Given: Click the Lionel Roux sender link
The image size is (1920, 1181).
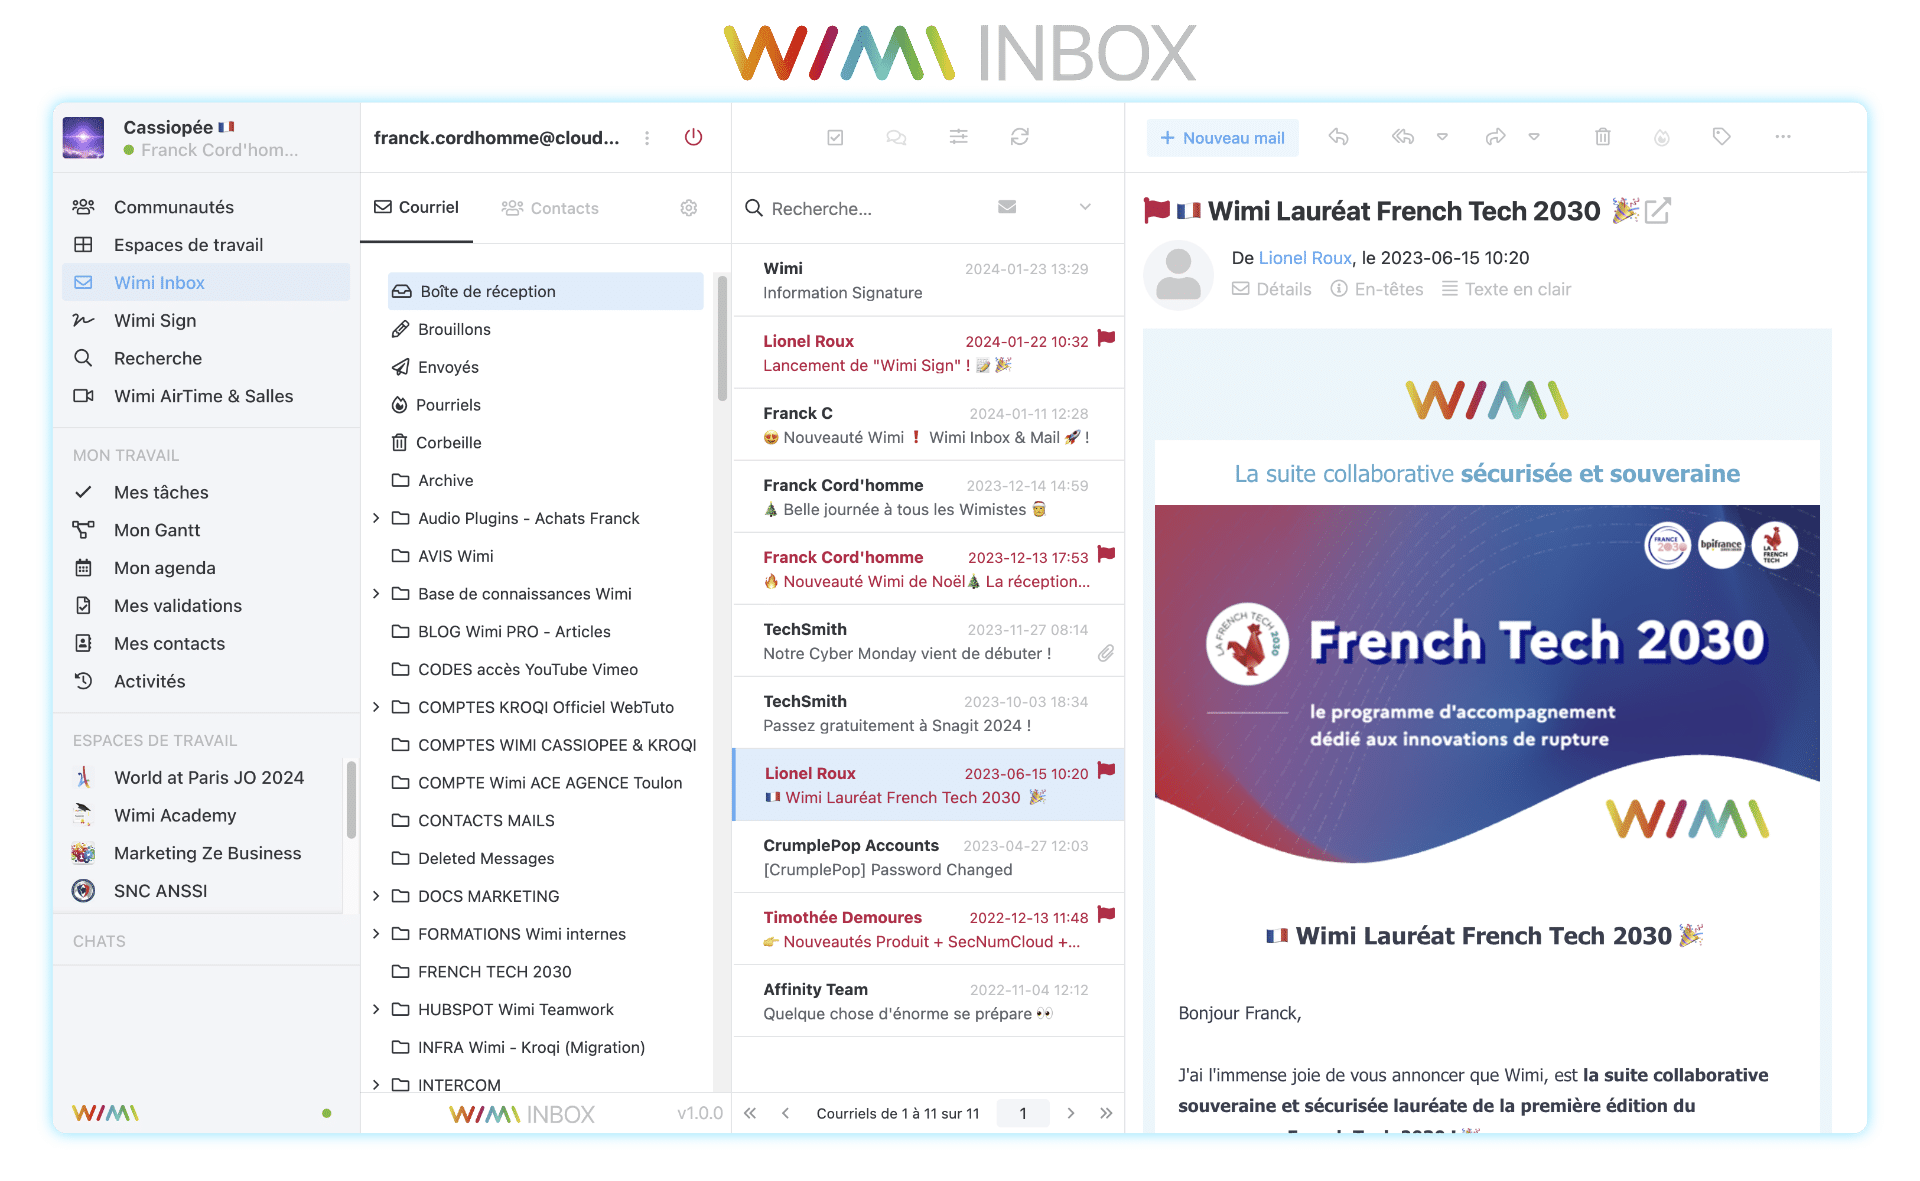Looking at the screenshot, I should click(x=1305, y=258).
